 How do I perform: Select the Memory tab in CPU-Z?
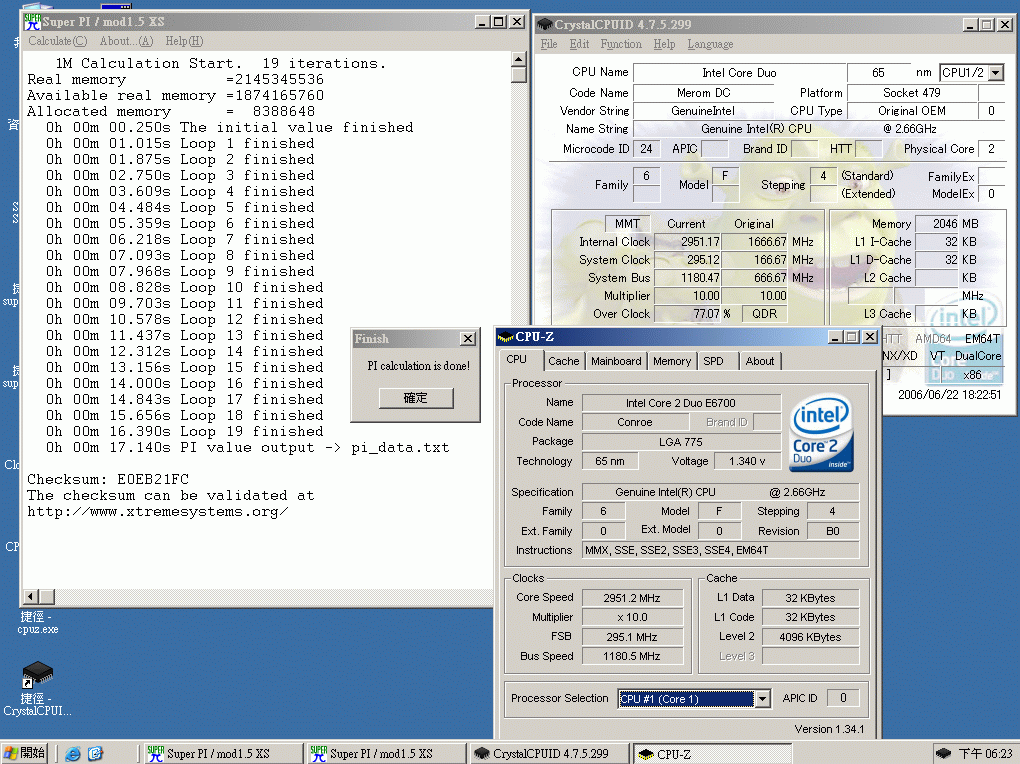(x=671, y=361)
